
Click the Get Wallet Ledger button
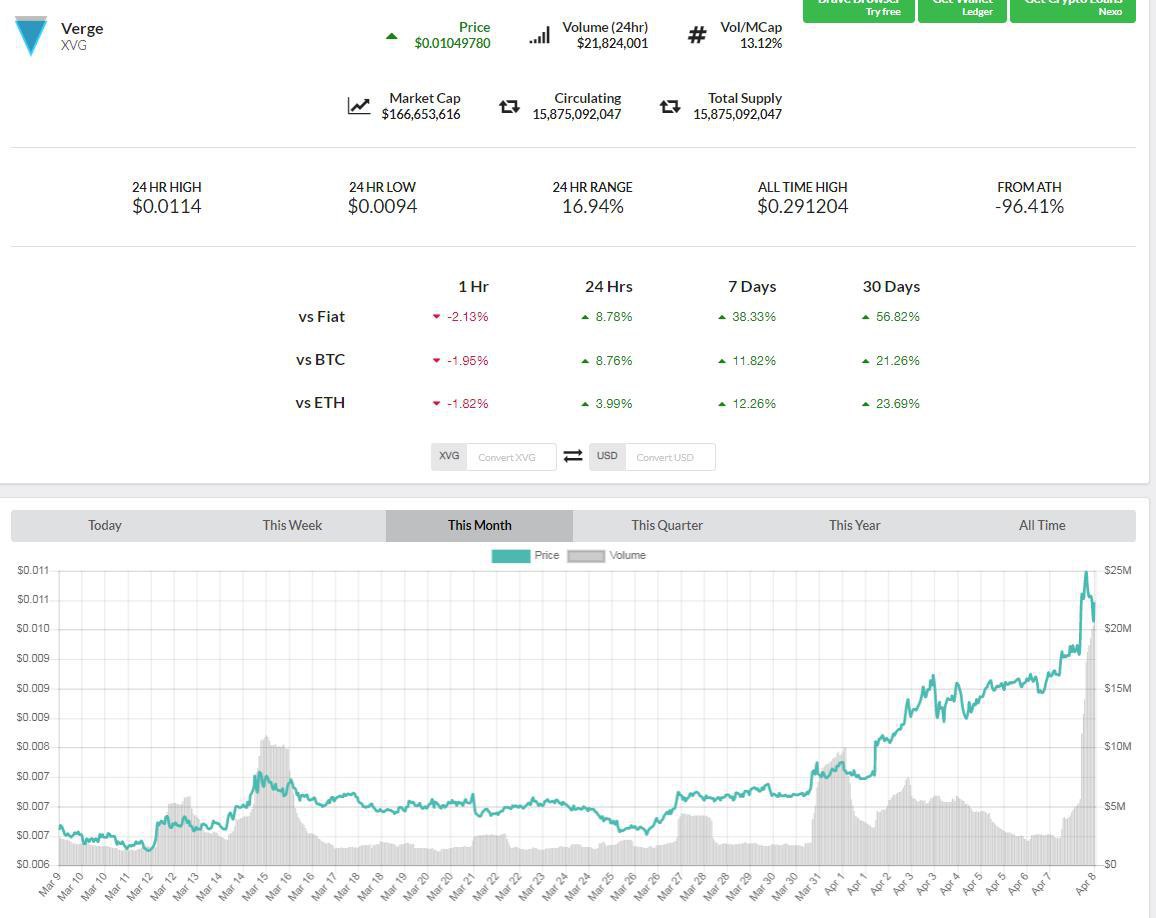(961, 8)
